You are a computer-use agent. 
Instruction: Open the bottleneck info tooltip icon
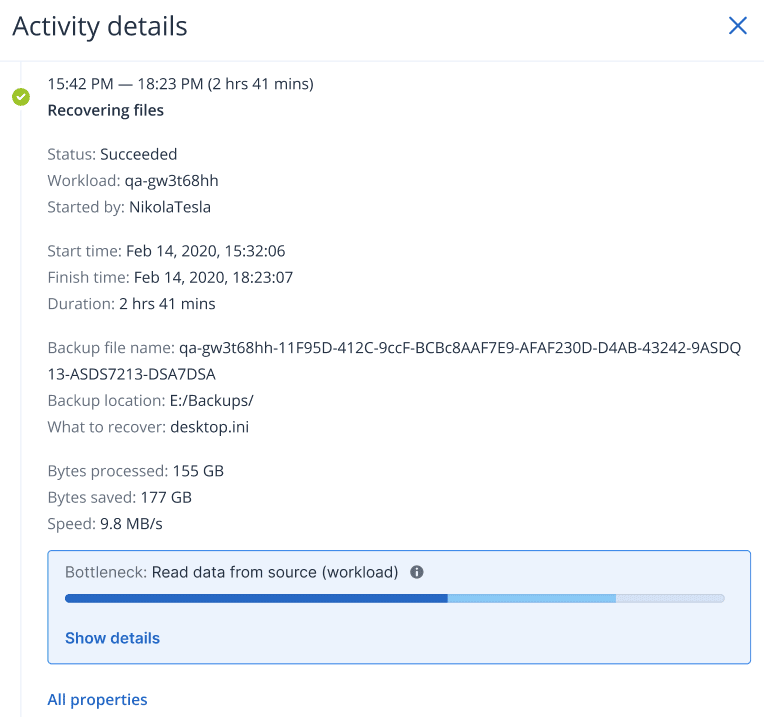tap(417, 572)
